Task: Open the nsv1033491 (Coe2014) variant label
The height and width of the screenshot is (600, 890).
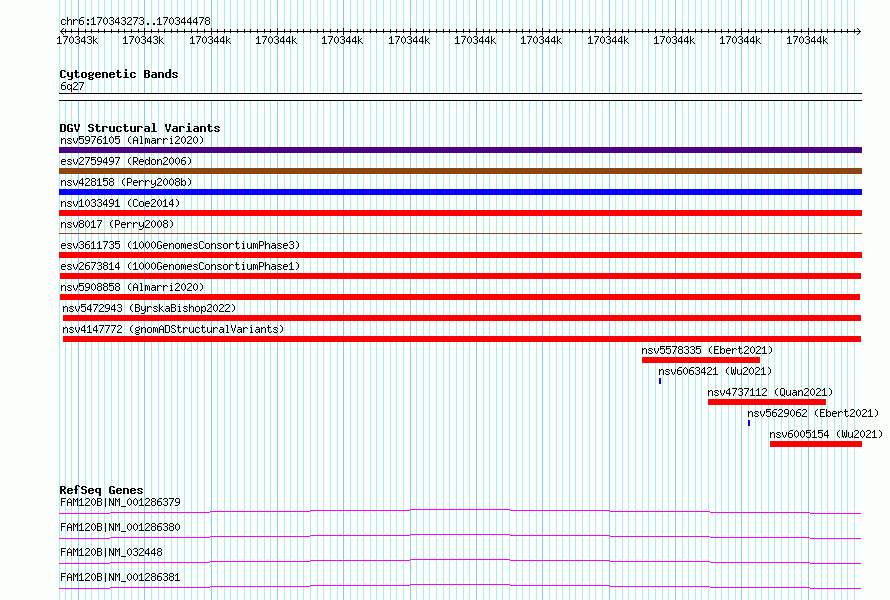Action: 120,203
